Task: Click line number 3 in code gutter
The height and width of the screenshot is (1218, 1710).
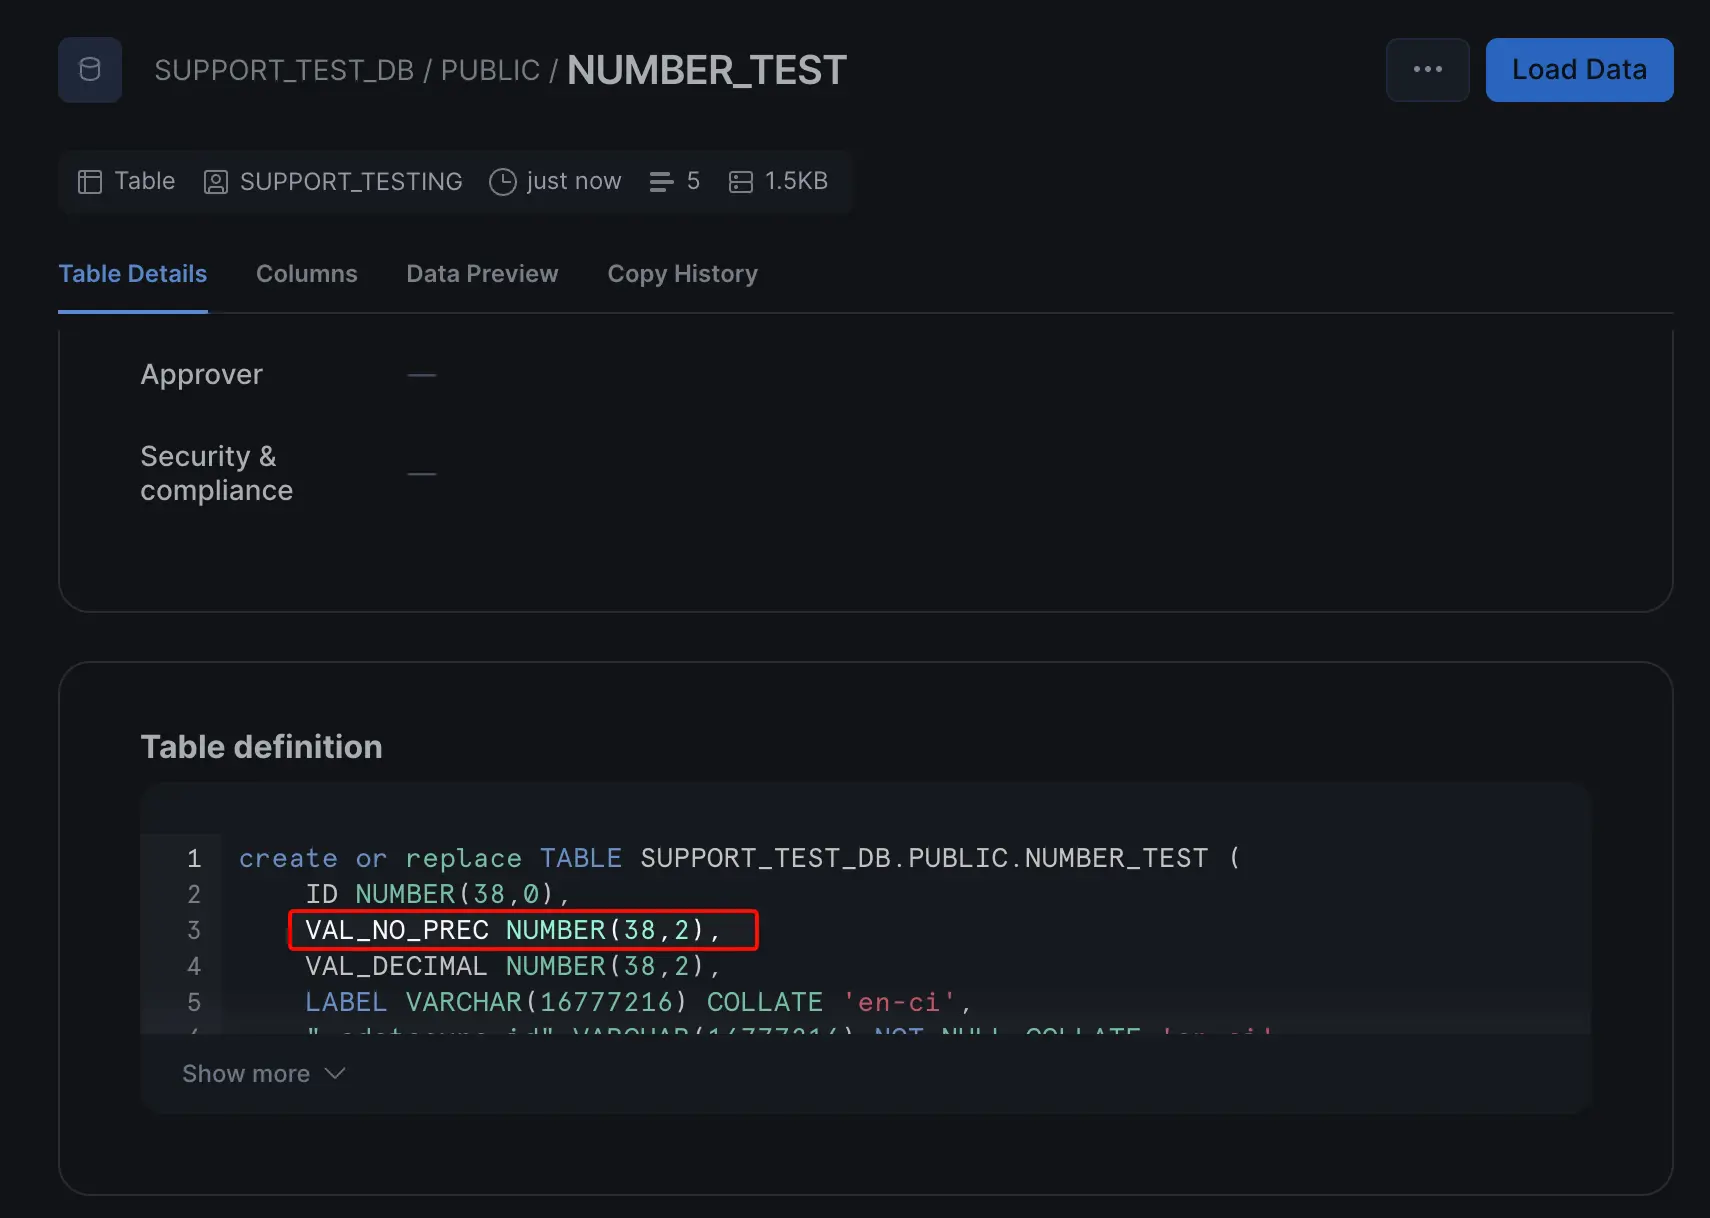Action: tap(194, 930)
